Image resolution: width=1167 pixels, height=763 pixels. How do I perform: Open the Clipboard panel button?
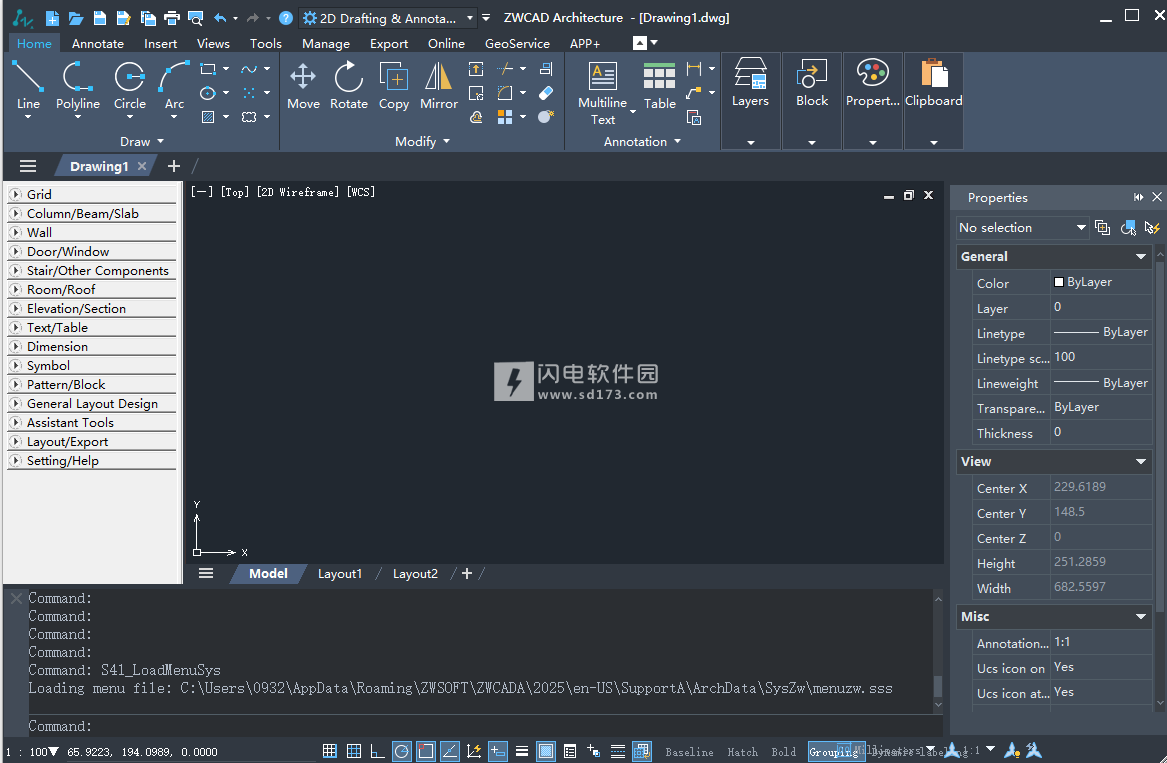[x=933, y=101]
